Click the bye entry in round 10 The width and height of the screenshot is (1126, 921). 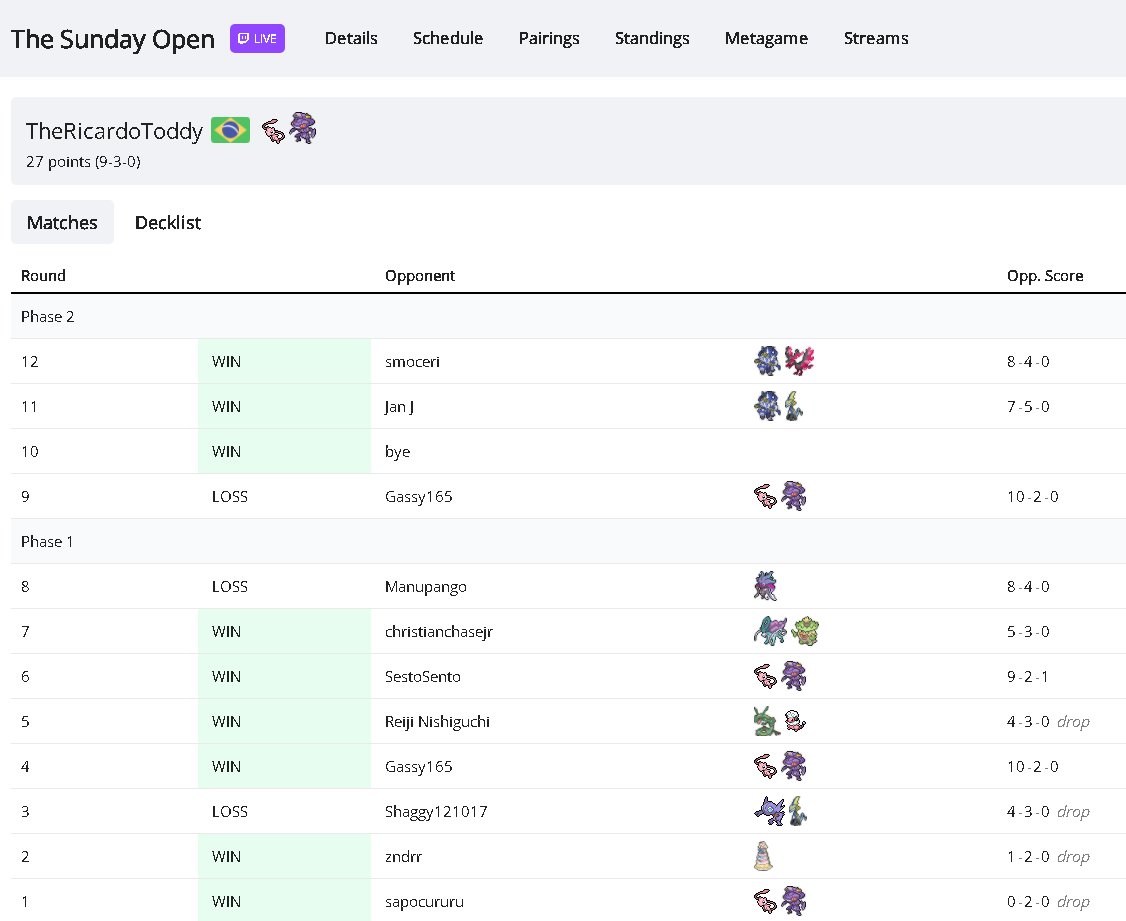click(397, 452)
